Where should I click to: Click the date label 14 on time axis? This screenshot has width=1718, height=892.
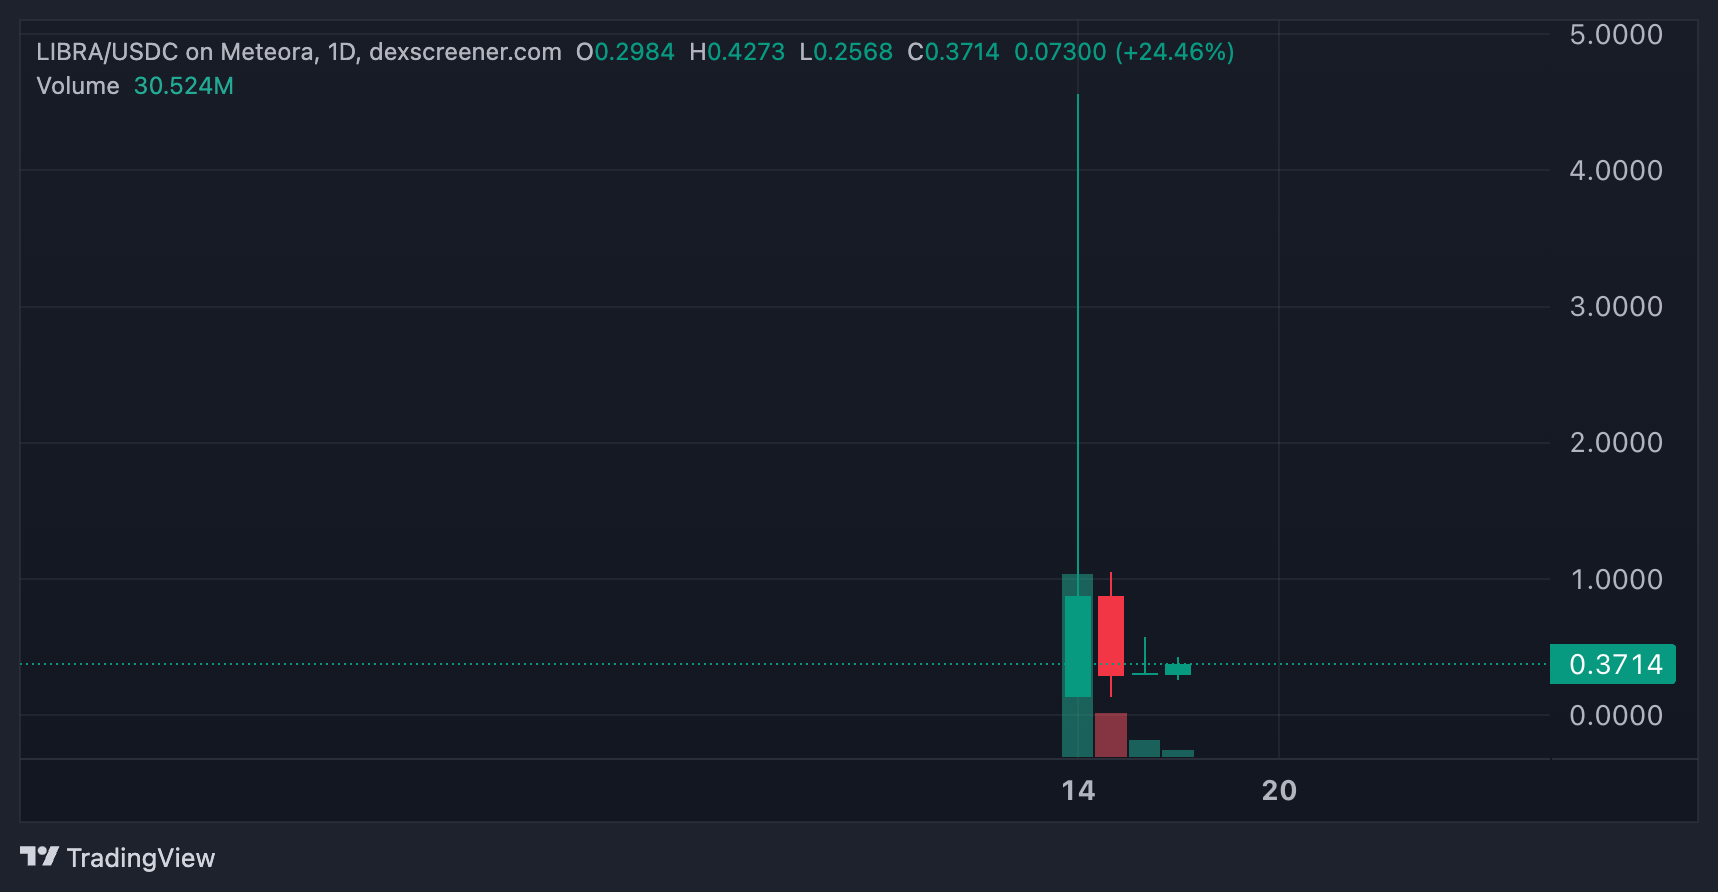coord(1078,791)
